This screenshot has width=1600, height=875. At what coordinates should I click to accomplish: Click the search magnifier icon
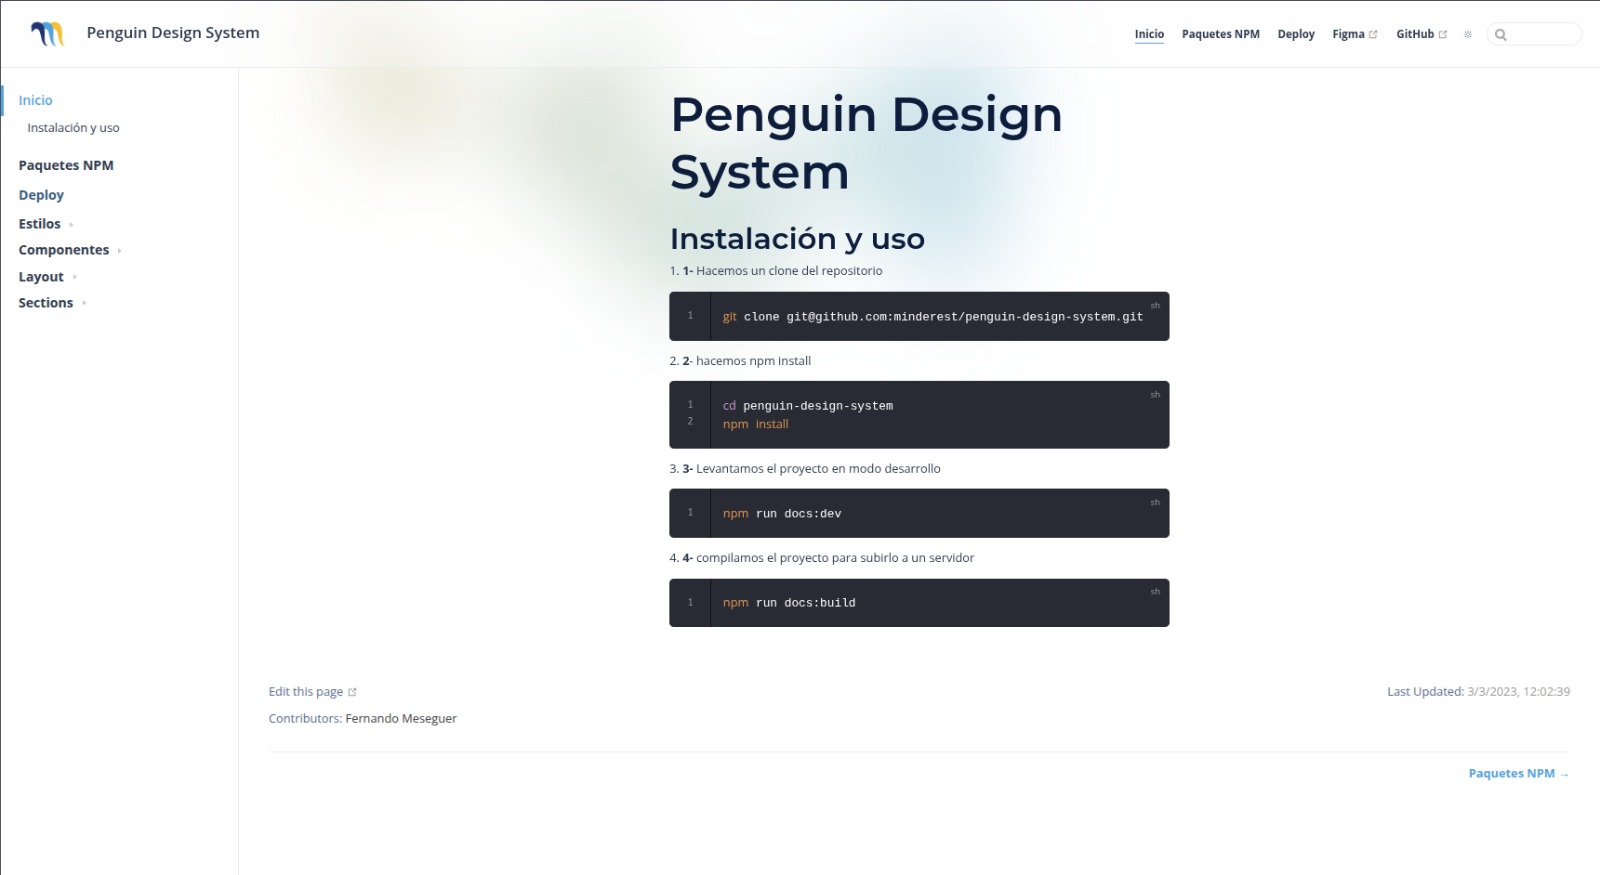tap(1500, 35)
